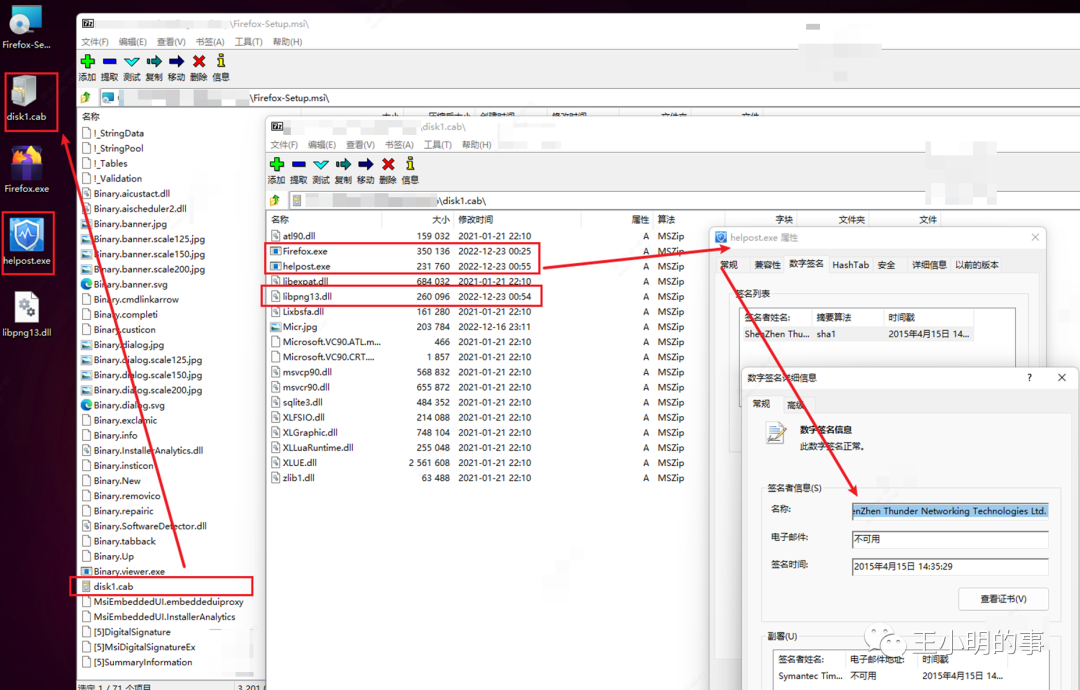Select Firefox-Se... desktop icon
1080x690 pixels.
[26, 27]
